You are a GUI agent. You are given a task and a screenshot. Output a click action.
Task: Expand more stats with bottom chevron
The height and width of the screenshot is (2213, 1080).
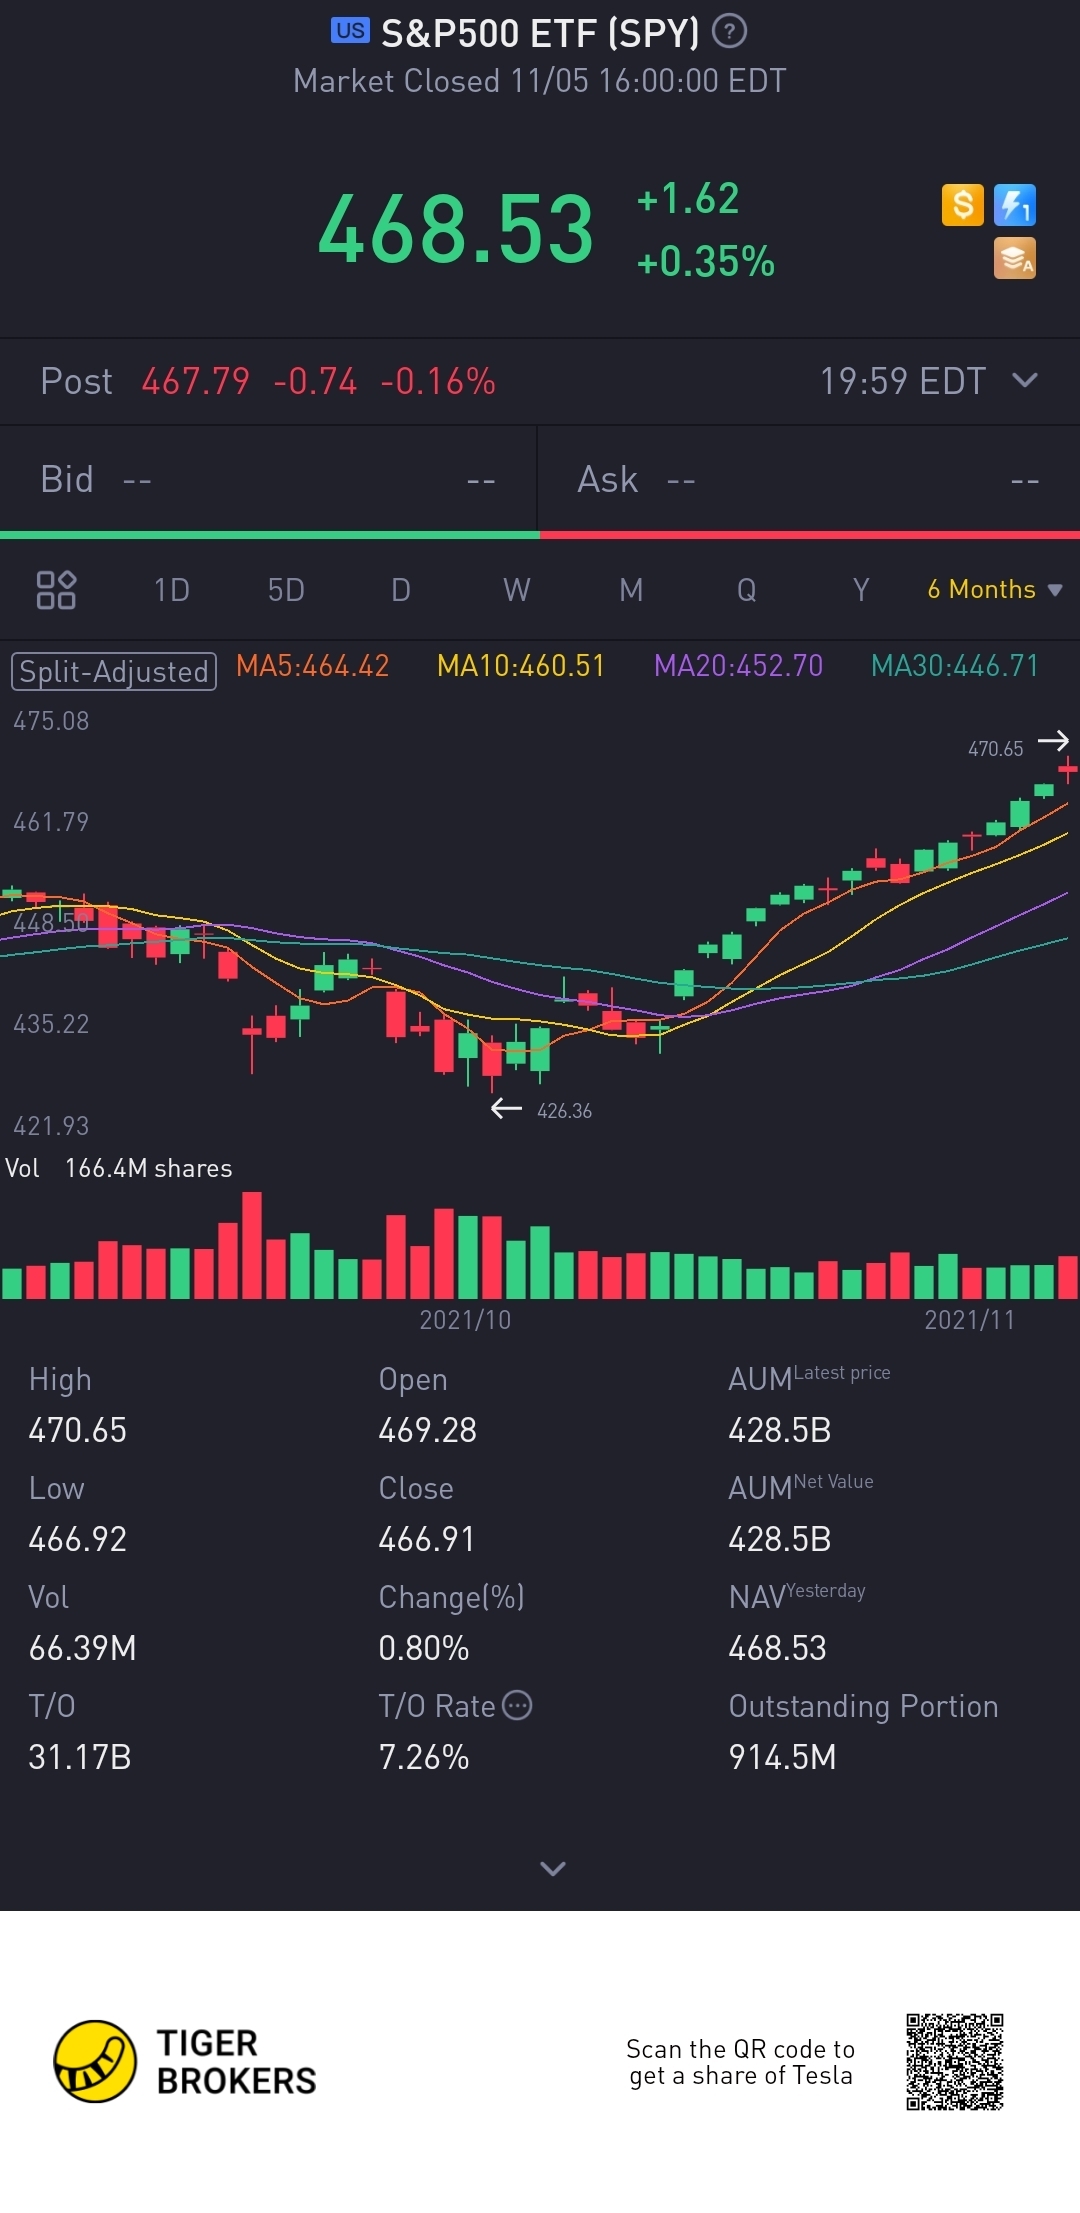point(553,1868)
